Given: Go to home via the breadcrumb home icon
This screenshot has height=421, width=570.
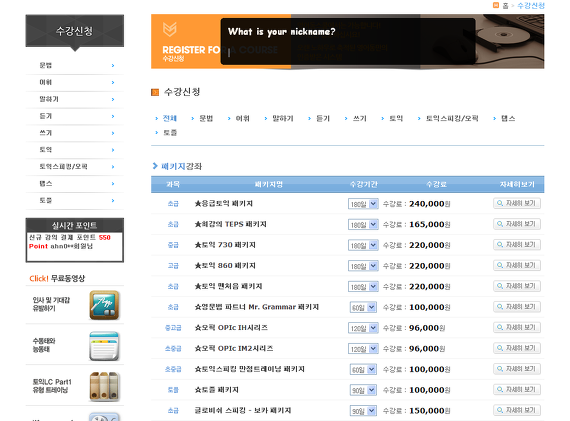Looking at the screenshot, I should pyautogui.click(x=496, y=5).
